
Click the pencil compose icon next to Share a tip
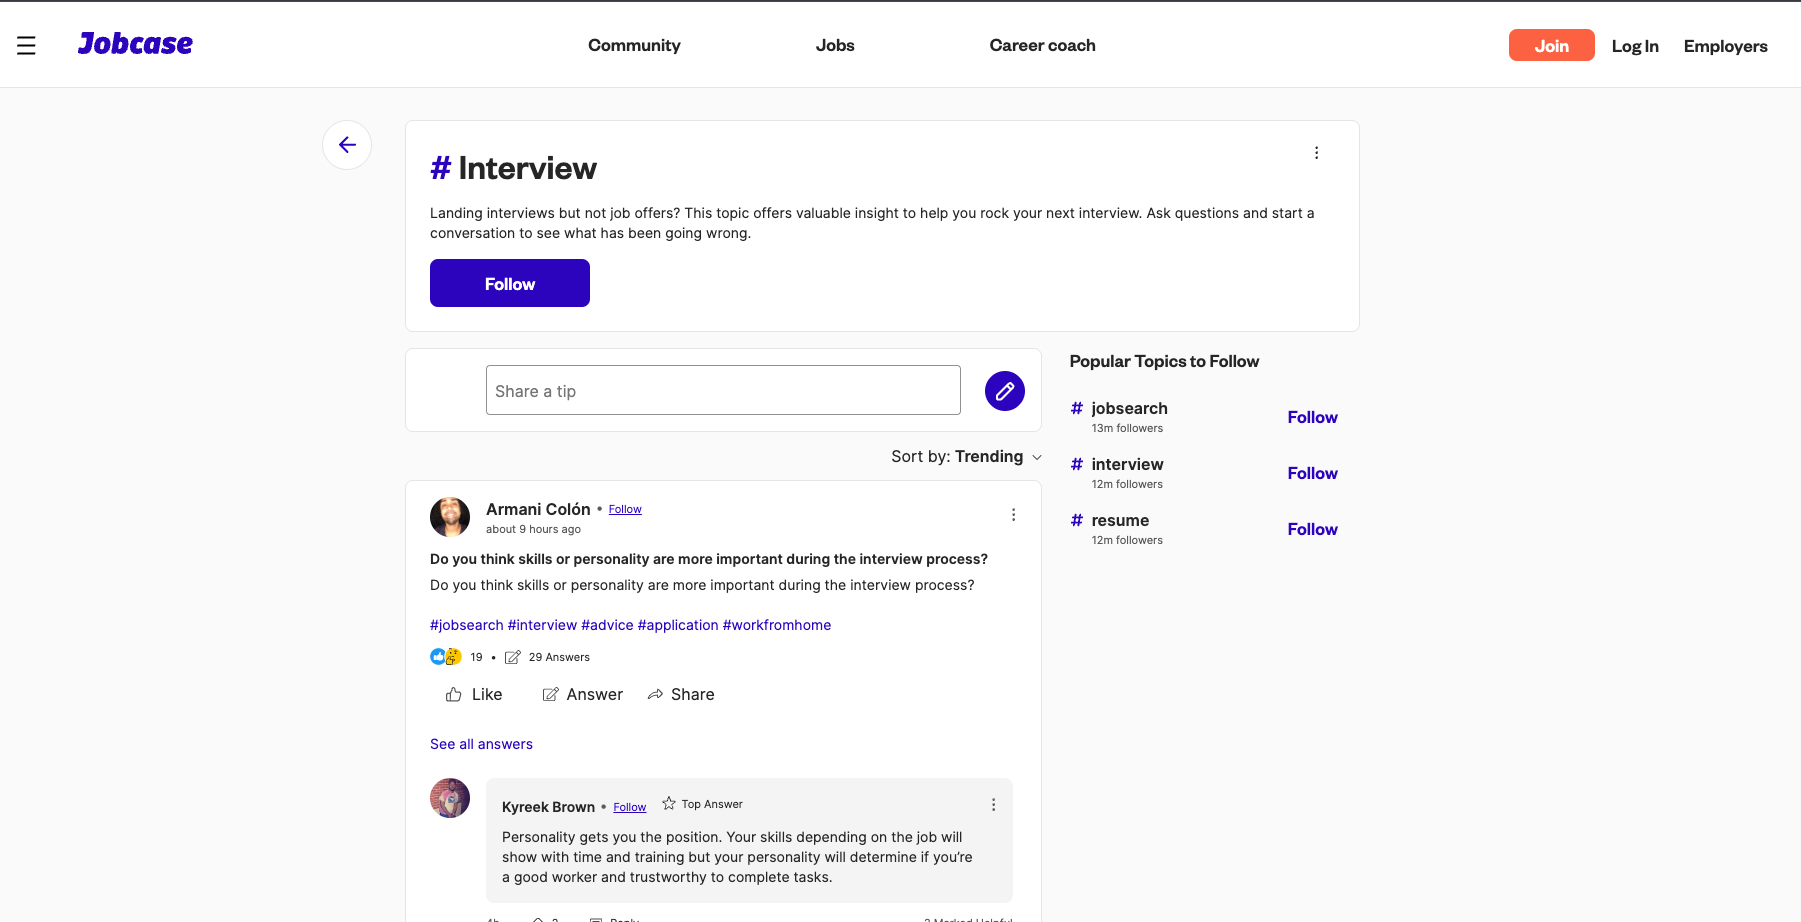[x=1004, y=390]
